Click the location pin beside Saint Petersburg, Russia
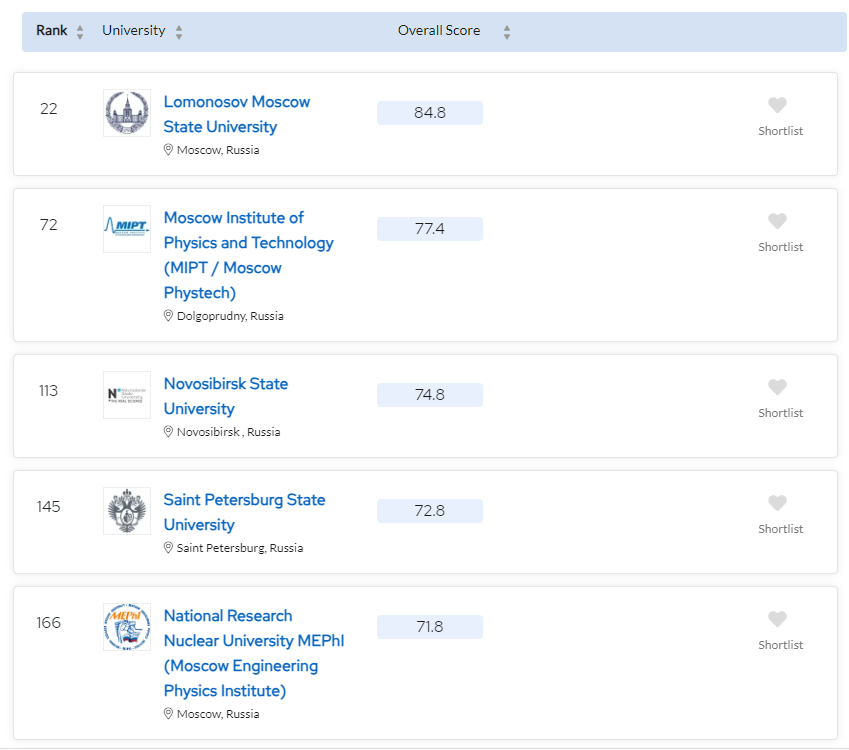Image resolution: width=849 pixels, height=750 pixels. pos(168,547)
